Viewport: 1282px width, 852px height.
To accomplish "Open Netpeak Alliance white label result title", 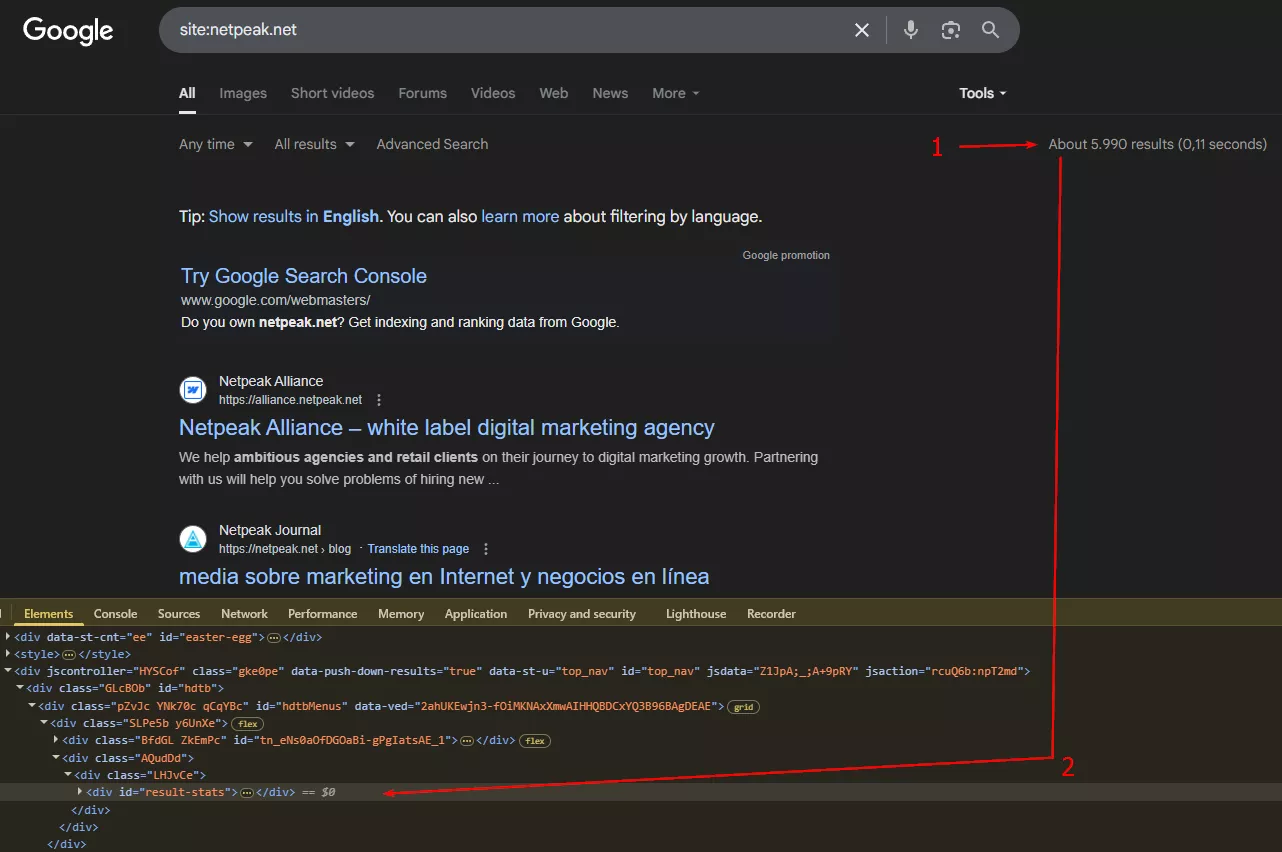I will (x=447, y=428).
